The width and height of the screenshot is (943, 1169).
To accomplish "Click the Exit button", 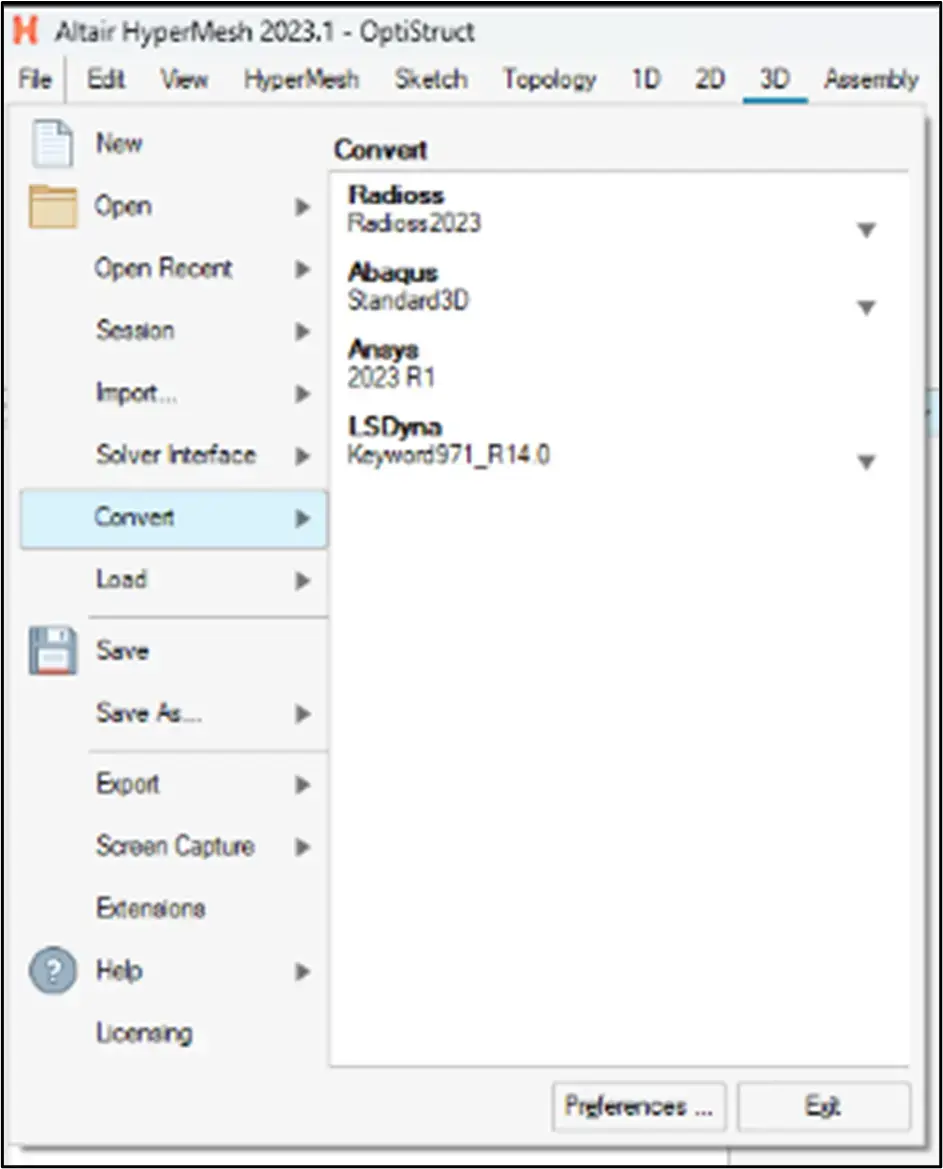I will [x=824, y=1106].
